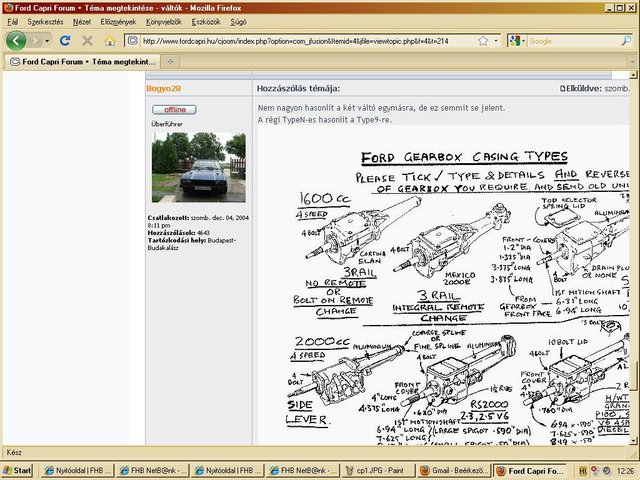Switch to cp1.JPG Paint taskbar window
This screenshot has width=640, height=480.
[372, 470]
